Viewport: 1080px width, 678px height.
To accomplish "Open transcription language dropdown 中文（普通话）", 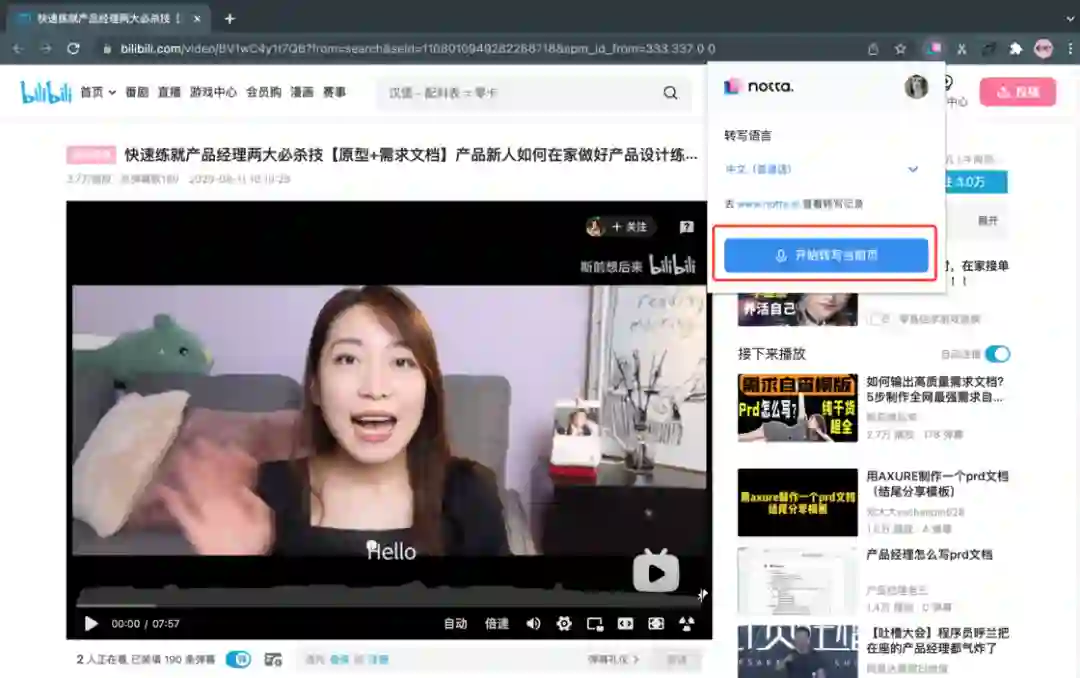I will click(x=822, y=169).
